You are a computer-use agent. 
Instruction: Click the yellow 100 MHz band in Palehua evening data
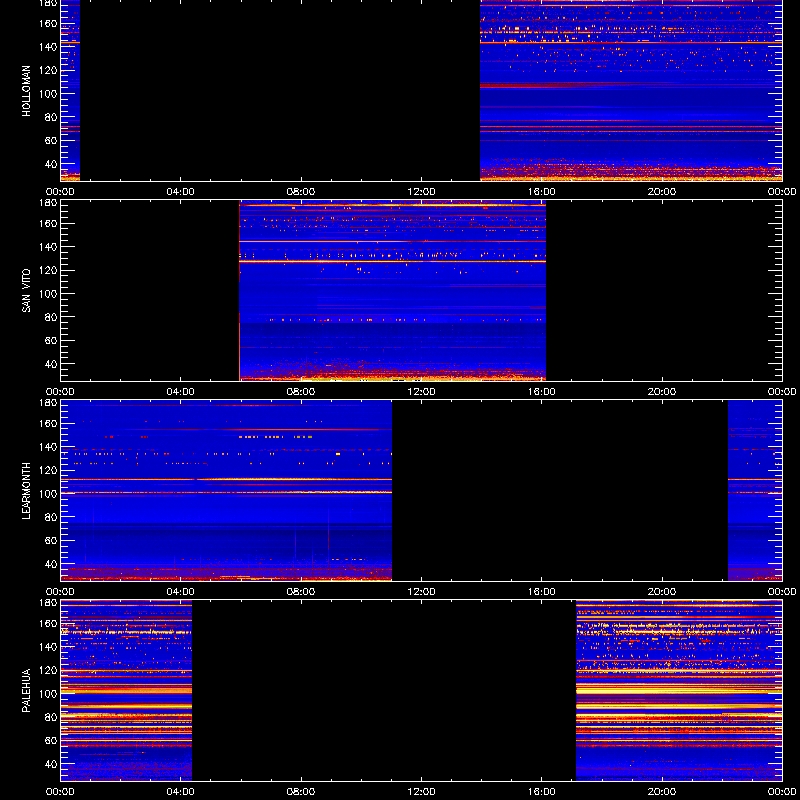pyautogui.click(x=679, y=689)
